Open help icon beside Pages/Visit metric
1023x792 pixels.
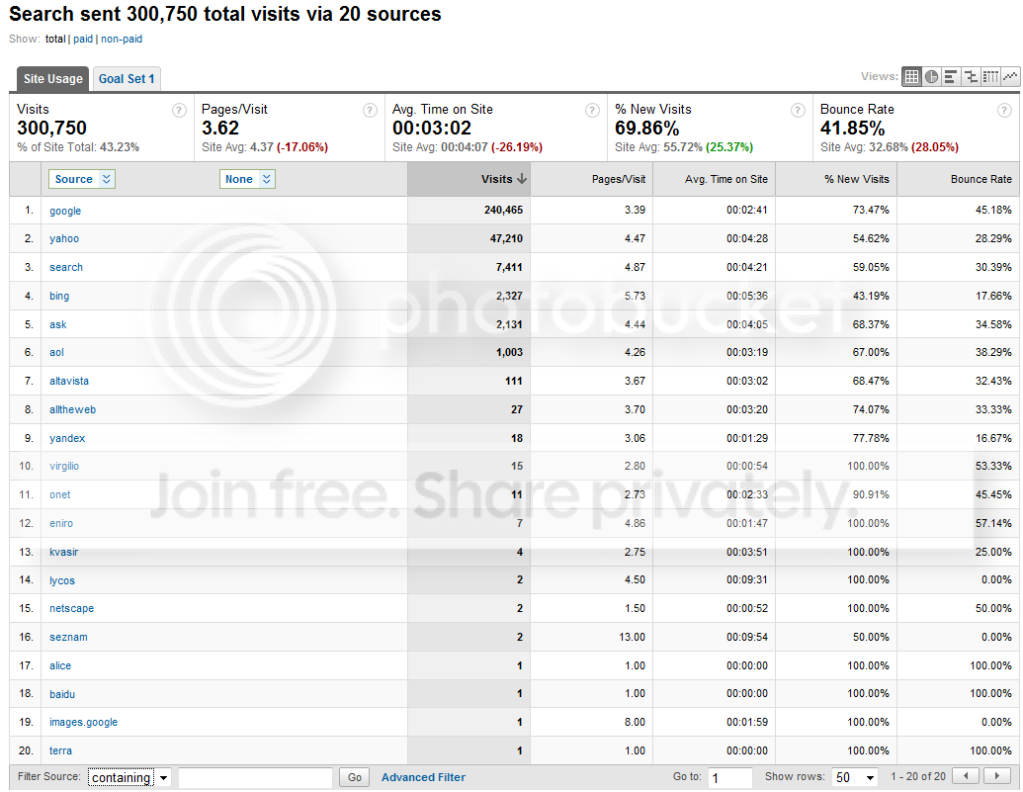tap(370, 110)
